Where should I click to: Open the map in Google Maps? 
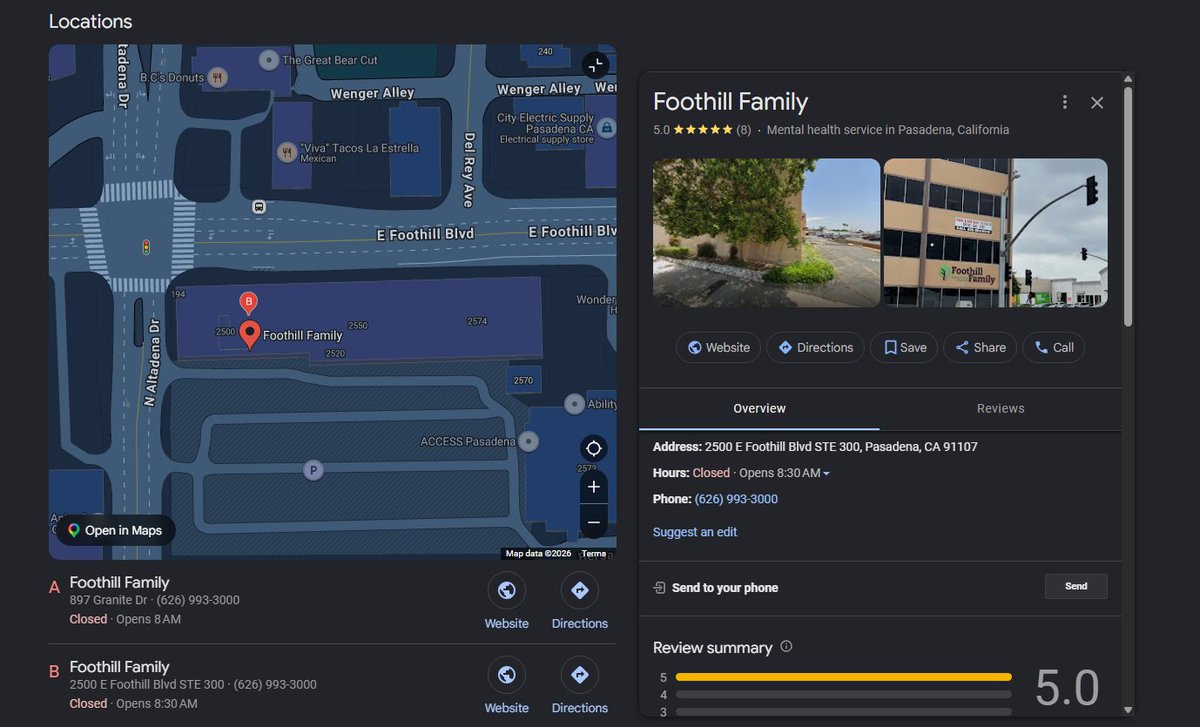116,530
